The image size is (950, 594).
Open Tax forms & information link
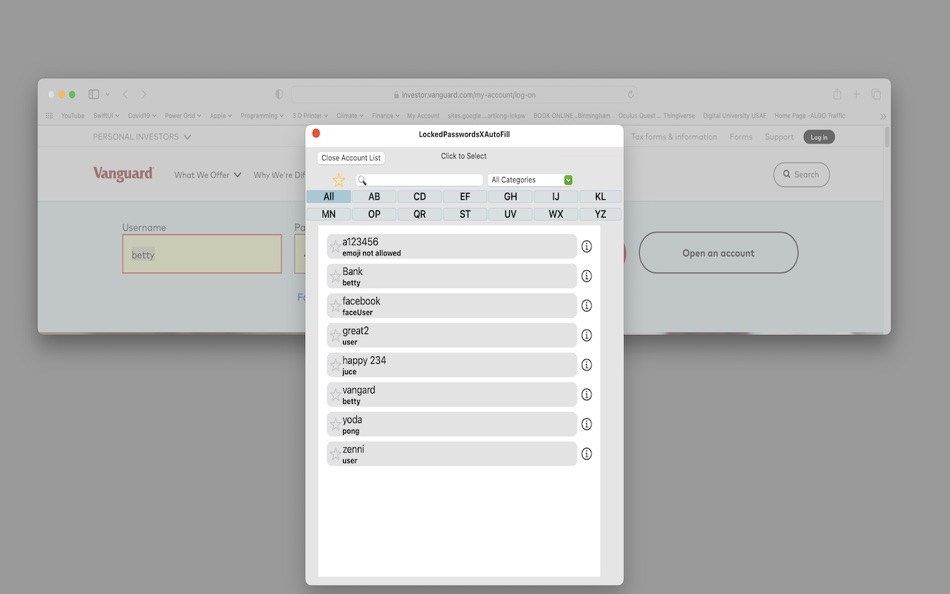(x=674, y=137)
